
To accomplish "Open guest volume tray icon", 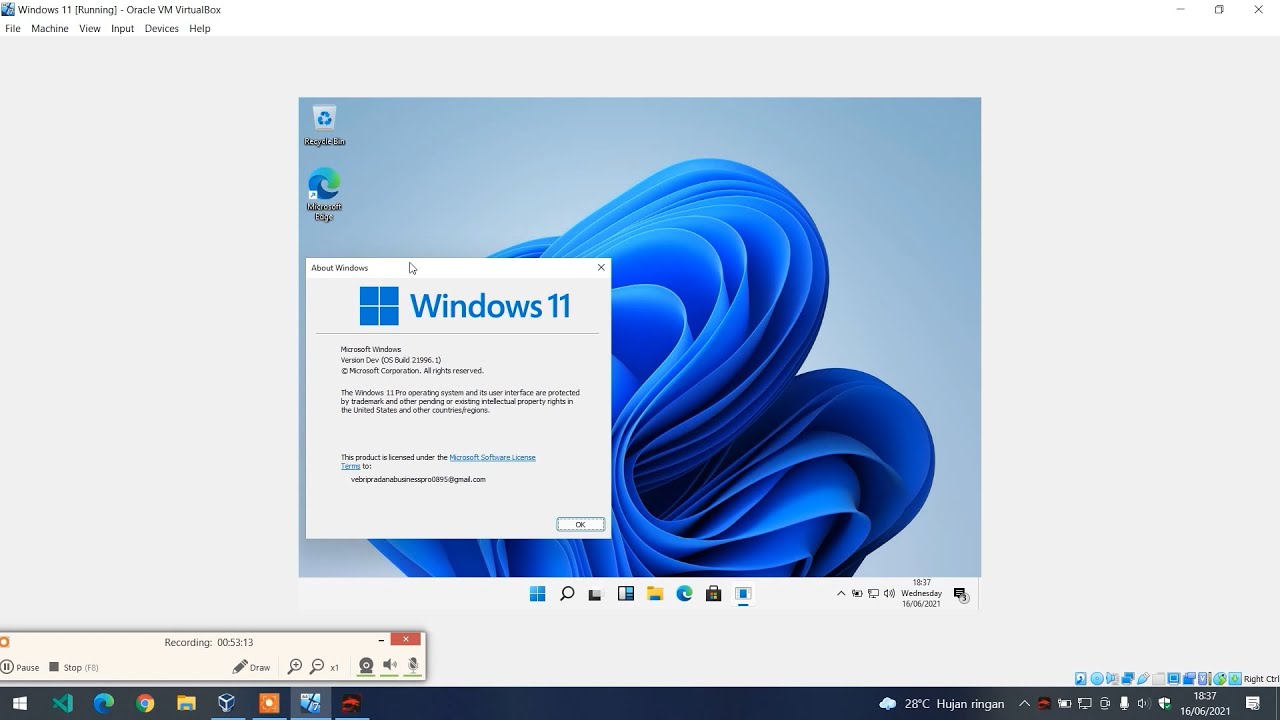I will click(889, 594).
